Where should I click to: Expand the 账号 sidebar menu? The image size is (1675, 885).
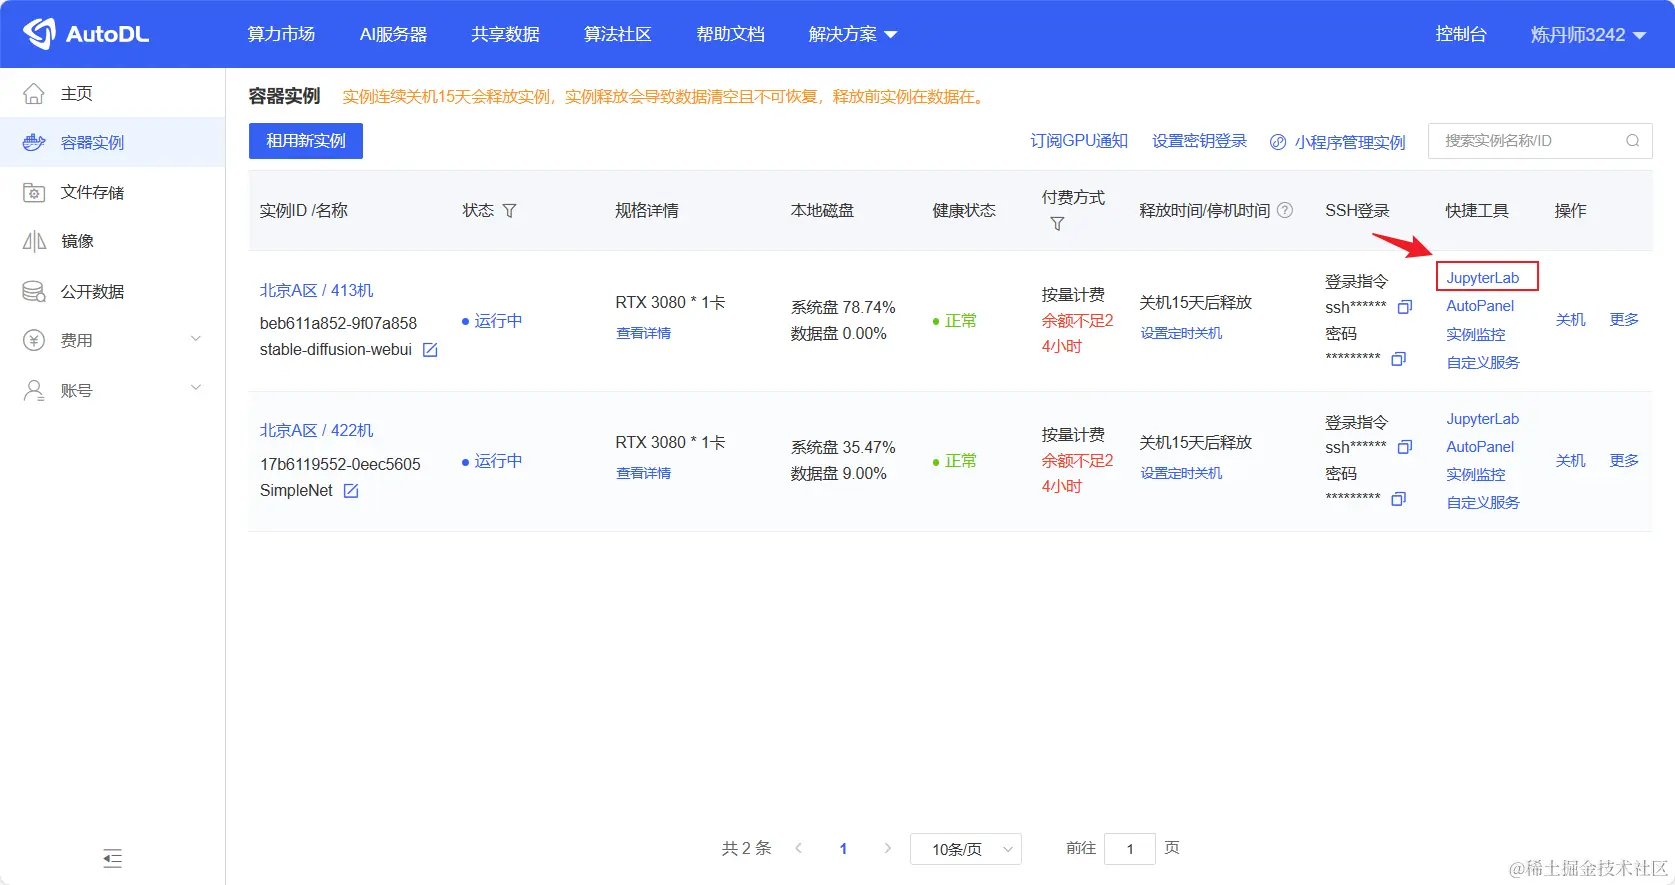(196, 388)
